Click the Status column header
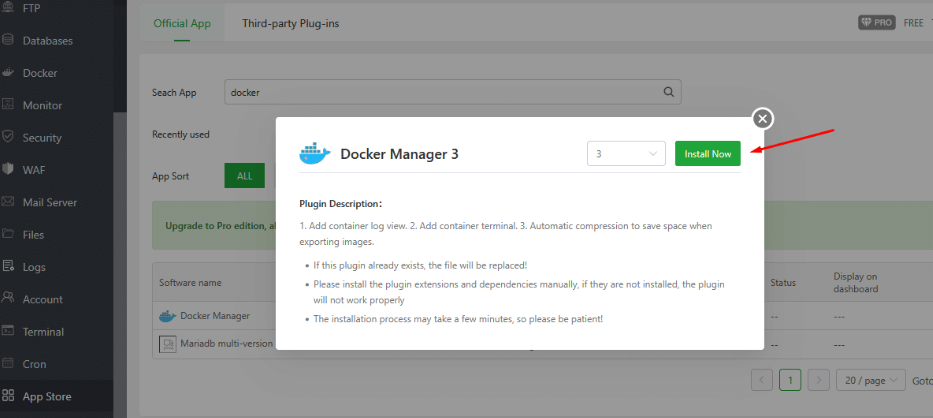 click(782, 282)
